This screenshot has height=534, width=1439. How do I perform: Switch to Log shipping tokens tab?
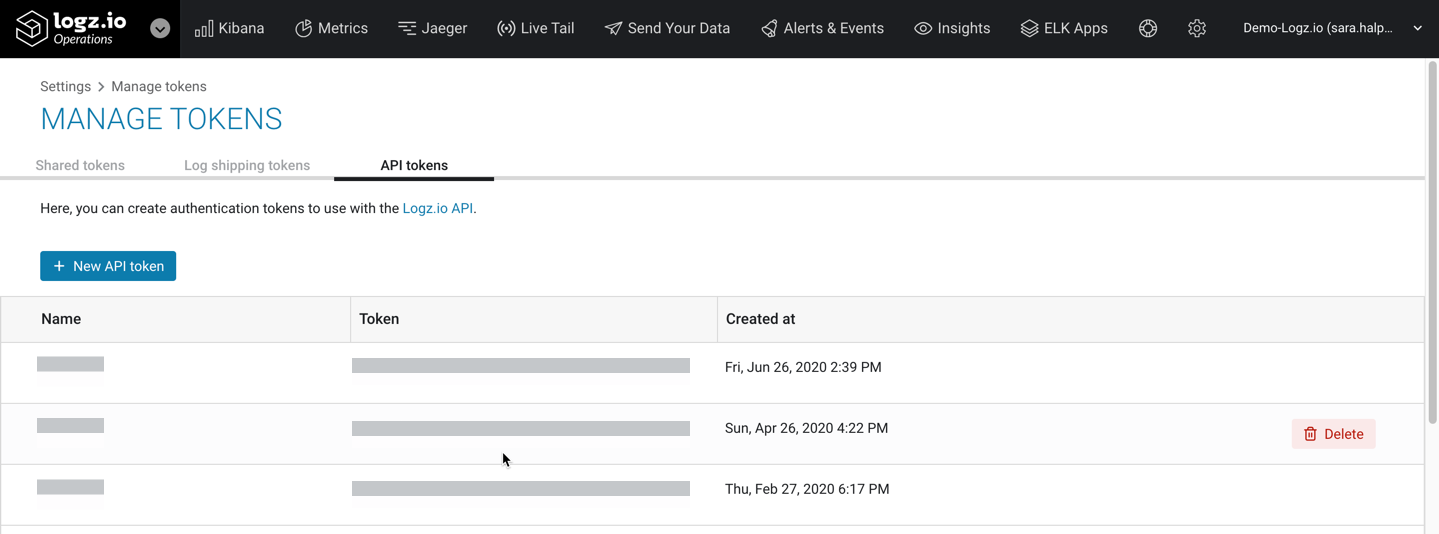(x=247, y=165)
